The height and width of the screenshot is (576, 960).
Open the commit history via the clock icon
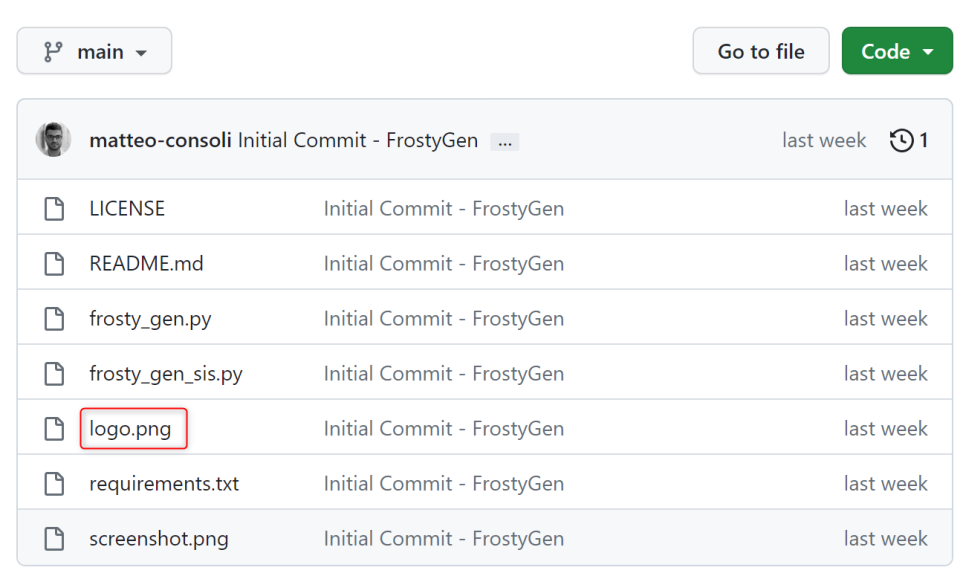[x=903, y=140]
